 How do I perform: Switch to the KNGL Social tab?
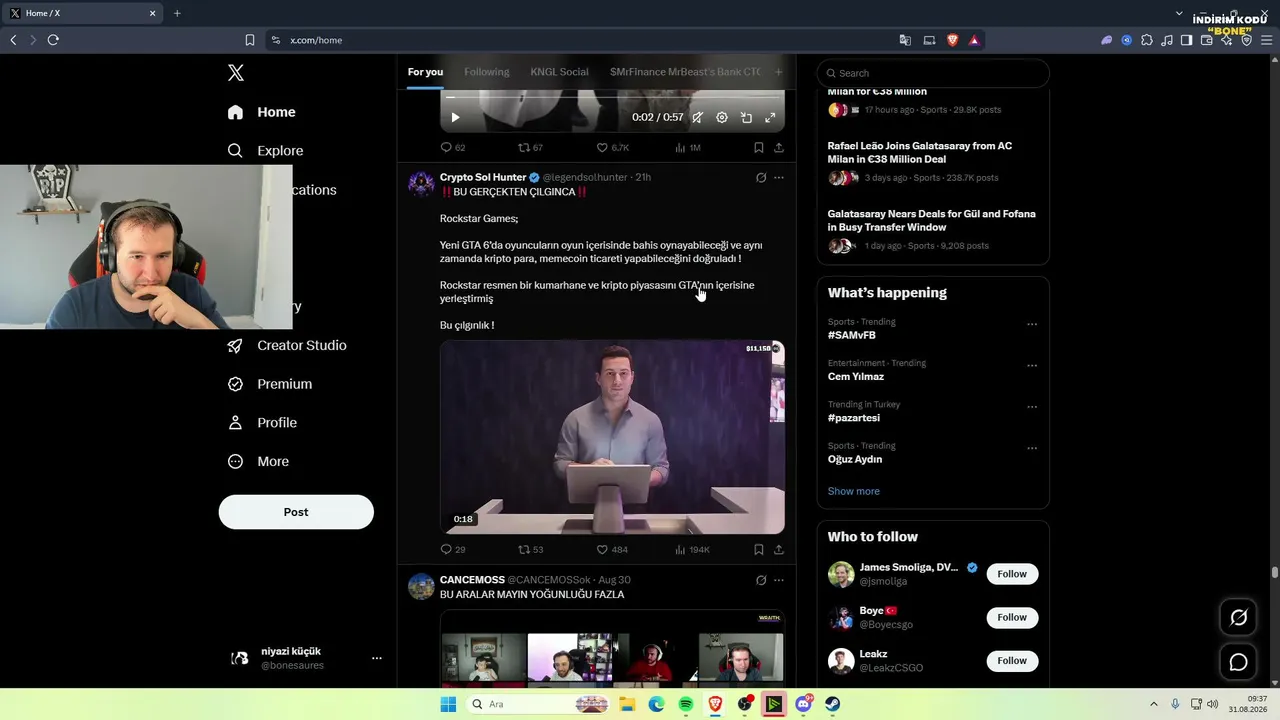tap(559, 72)
